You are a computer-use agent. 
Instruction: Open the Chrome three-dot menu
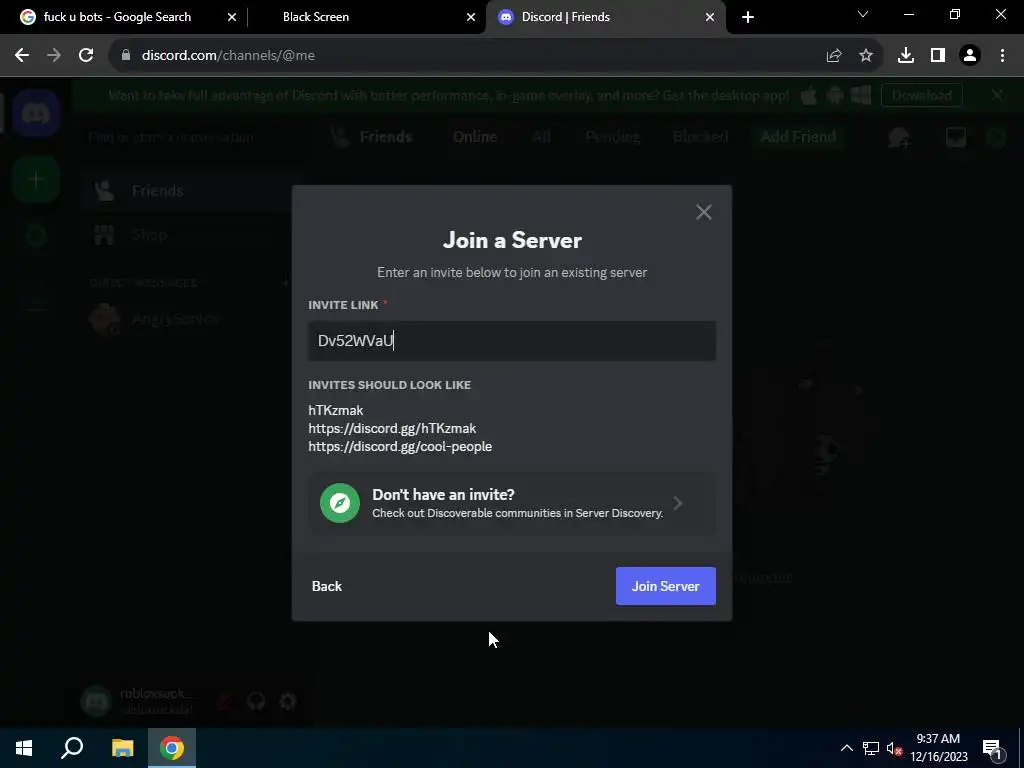pyautogui.click(x=1002, y=56)
